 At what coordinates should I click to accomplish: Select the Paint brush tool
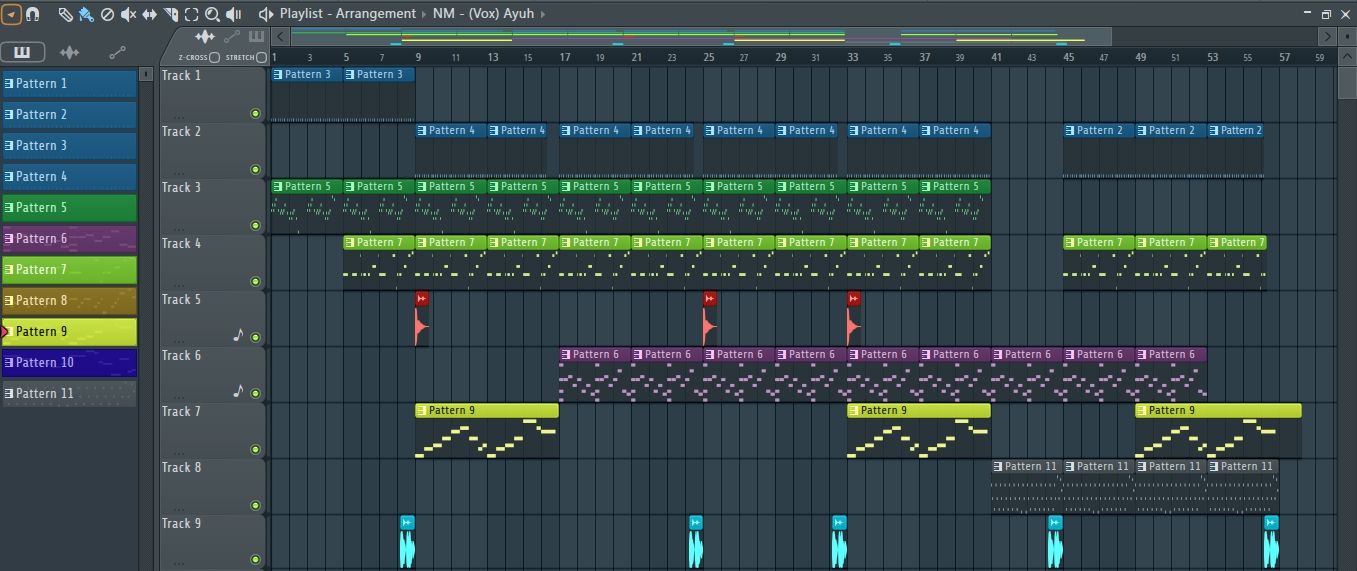[86, 14]
